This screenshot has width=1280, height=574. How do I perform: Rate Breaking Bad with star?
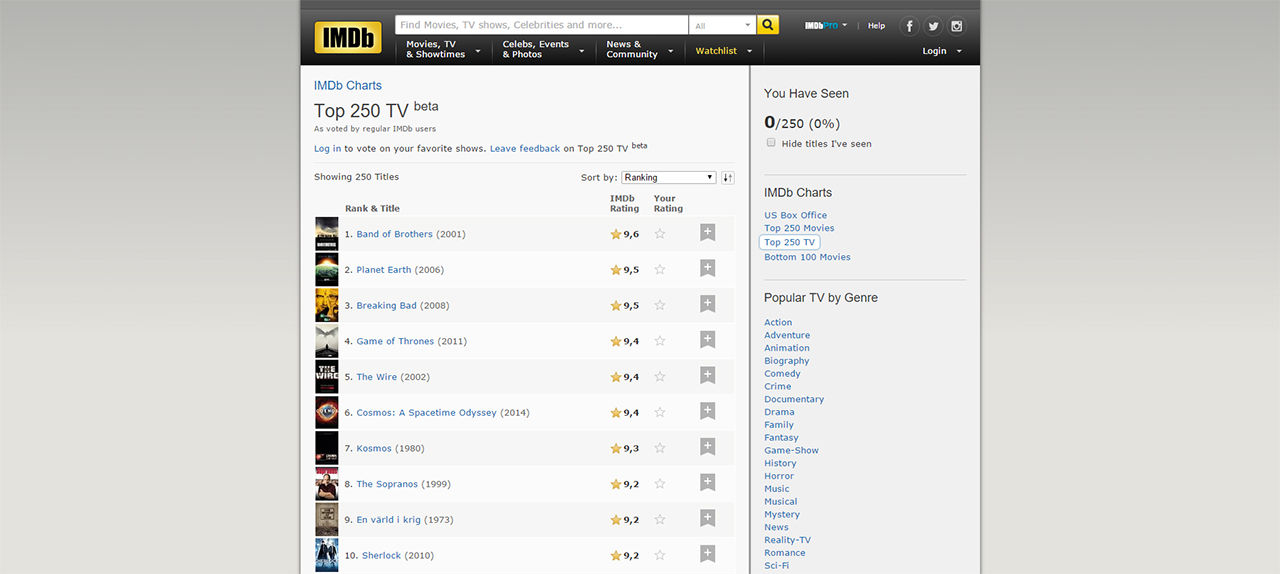(x=660, y=305)
